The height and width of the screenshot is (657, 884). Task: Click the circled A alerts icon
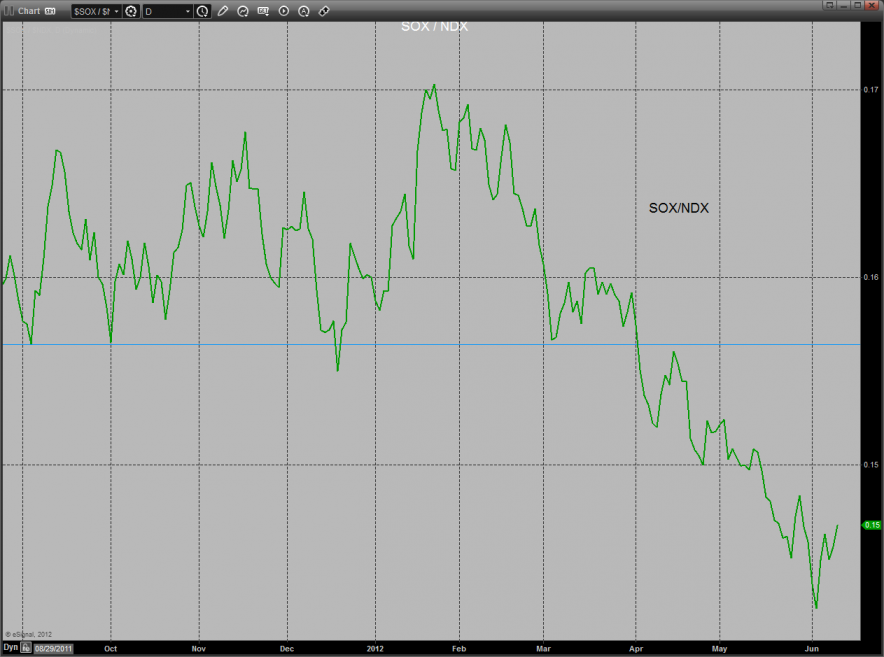click(304, 11)
